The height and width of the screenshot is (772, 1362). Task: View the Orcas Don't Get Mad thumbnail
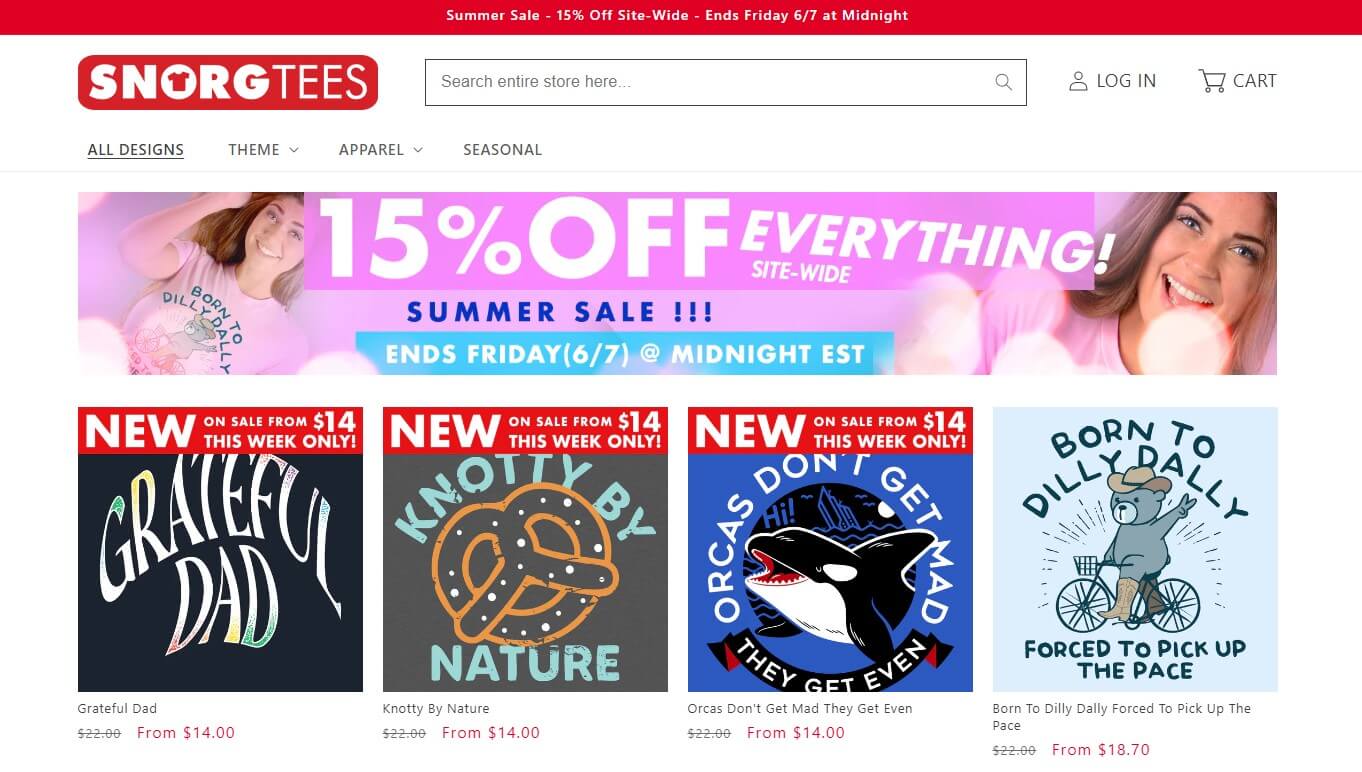pos(830,549)
